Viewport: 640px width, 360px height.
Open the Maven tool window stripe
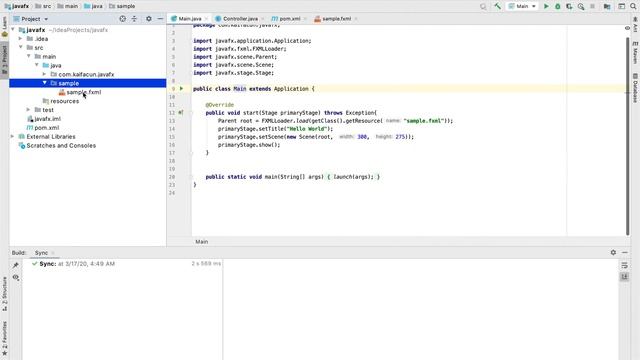[636, 52]
